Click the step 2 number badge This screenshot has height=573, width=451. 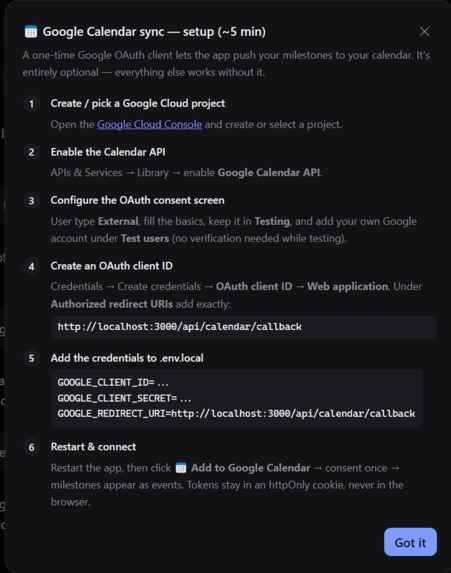pos(31,152)
